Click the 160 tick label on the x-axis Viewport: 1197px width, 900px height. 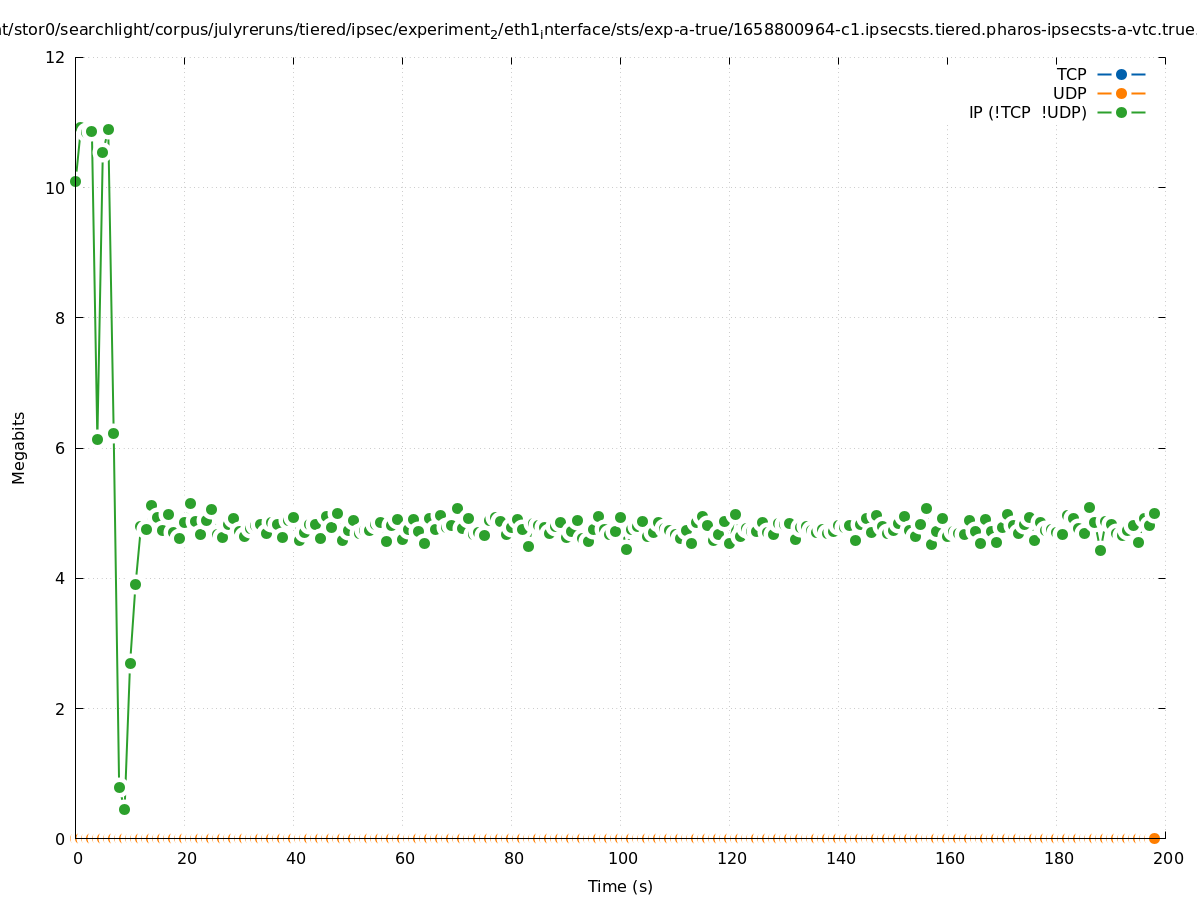[949, 858]
